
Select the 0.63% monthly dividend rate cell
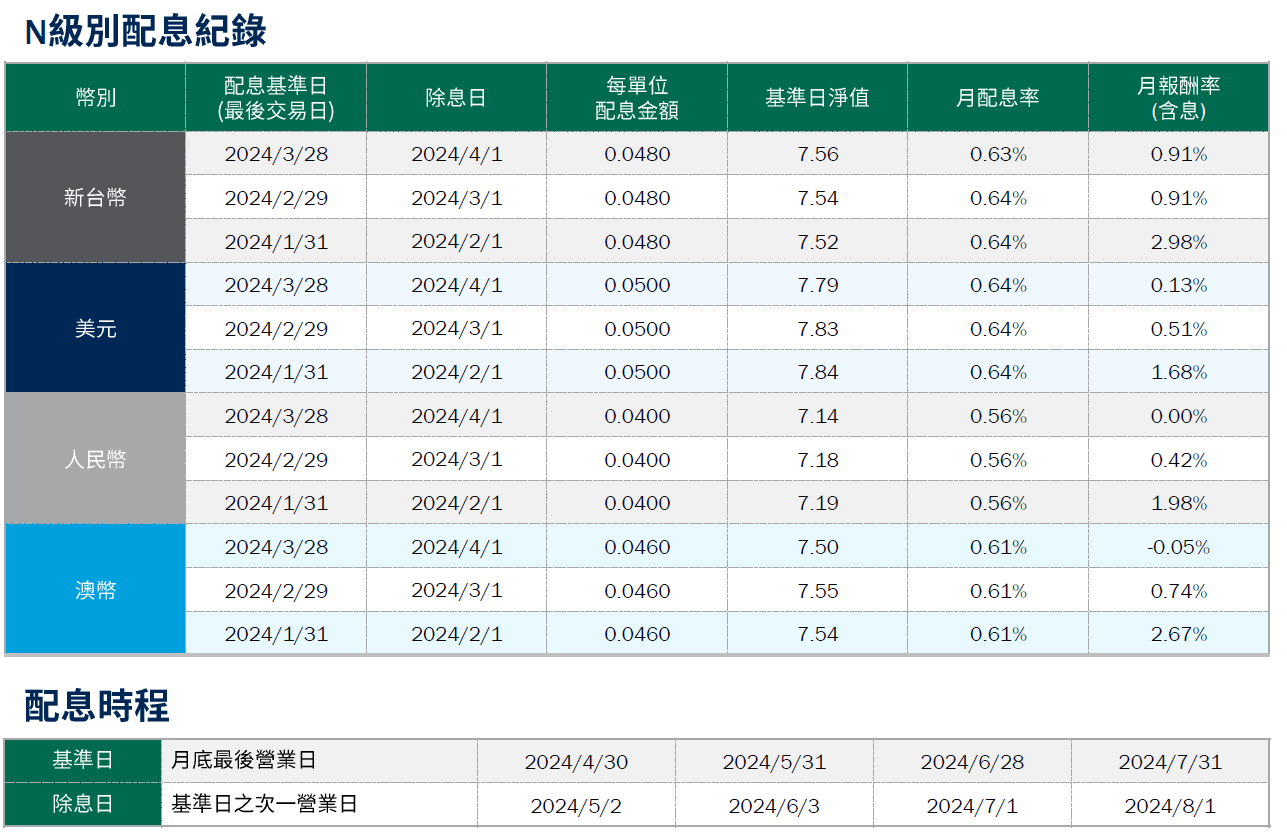997,154
